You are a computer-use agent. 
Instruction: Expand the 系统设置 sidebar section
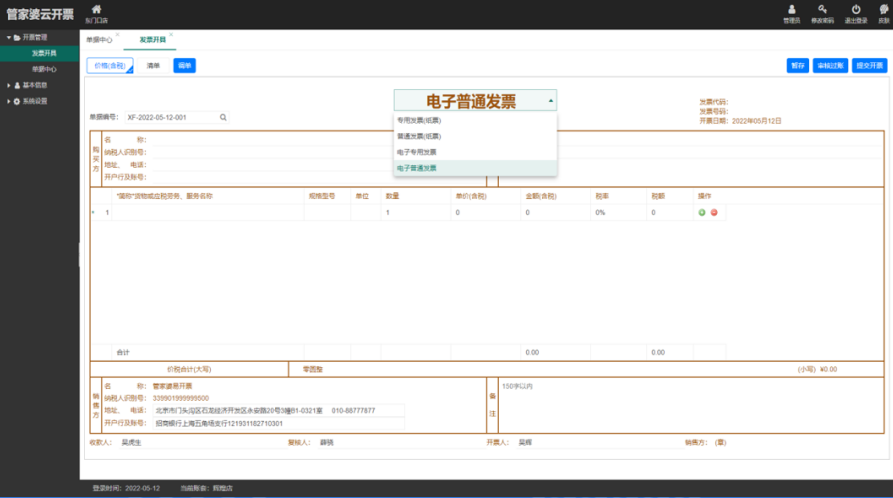[10, 101]
